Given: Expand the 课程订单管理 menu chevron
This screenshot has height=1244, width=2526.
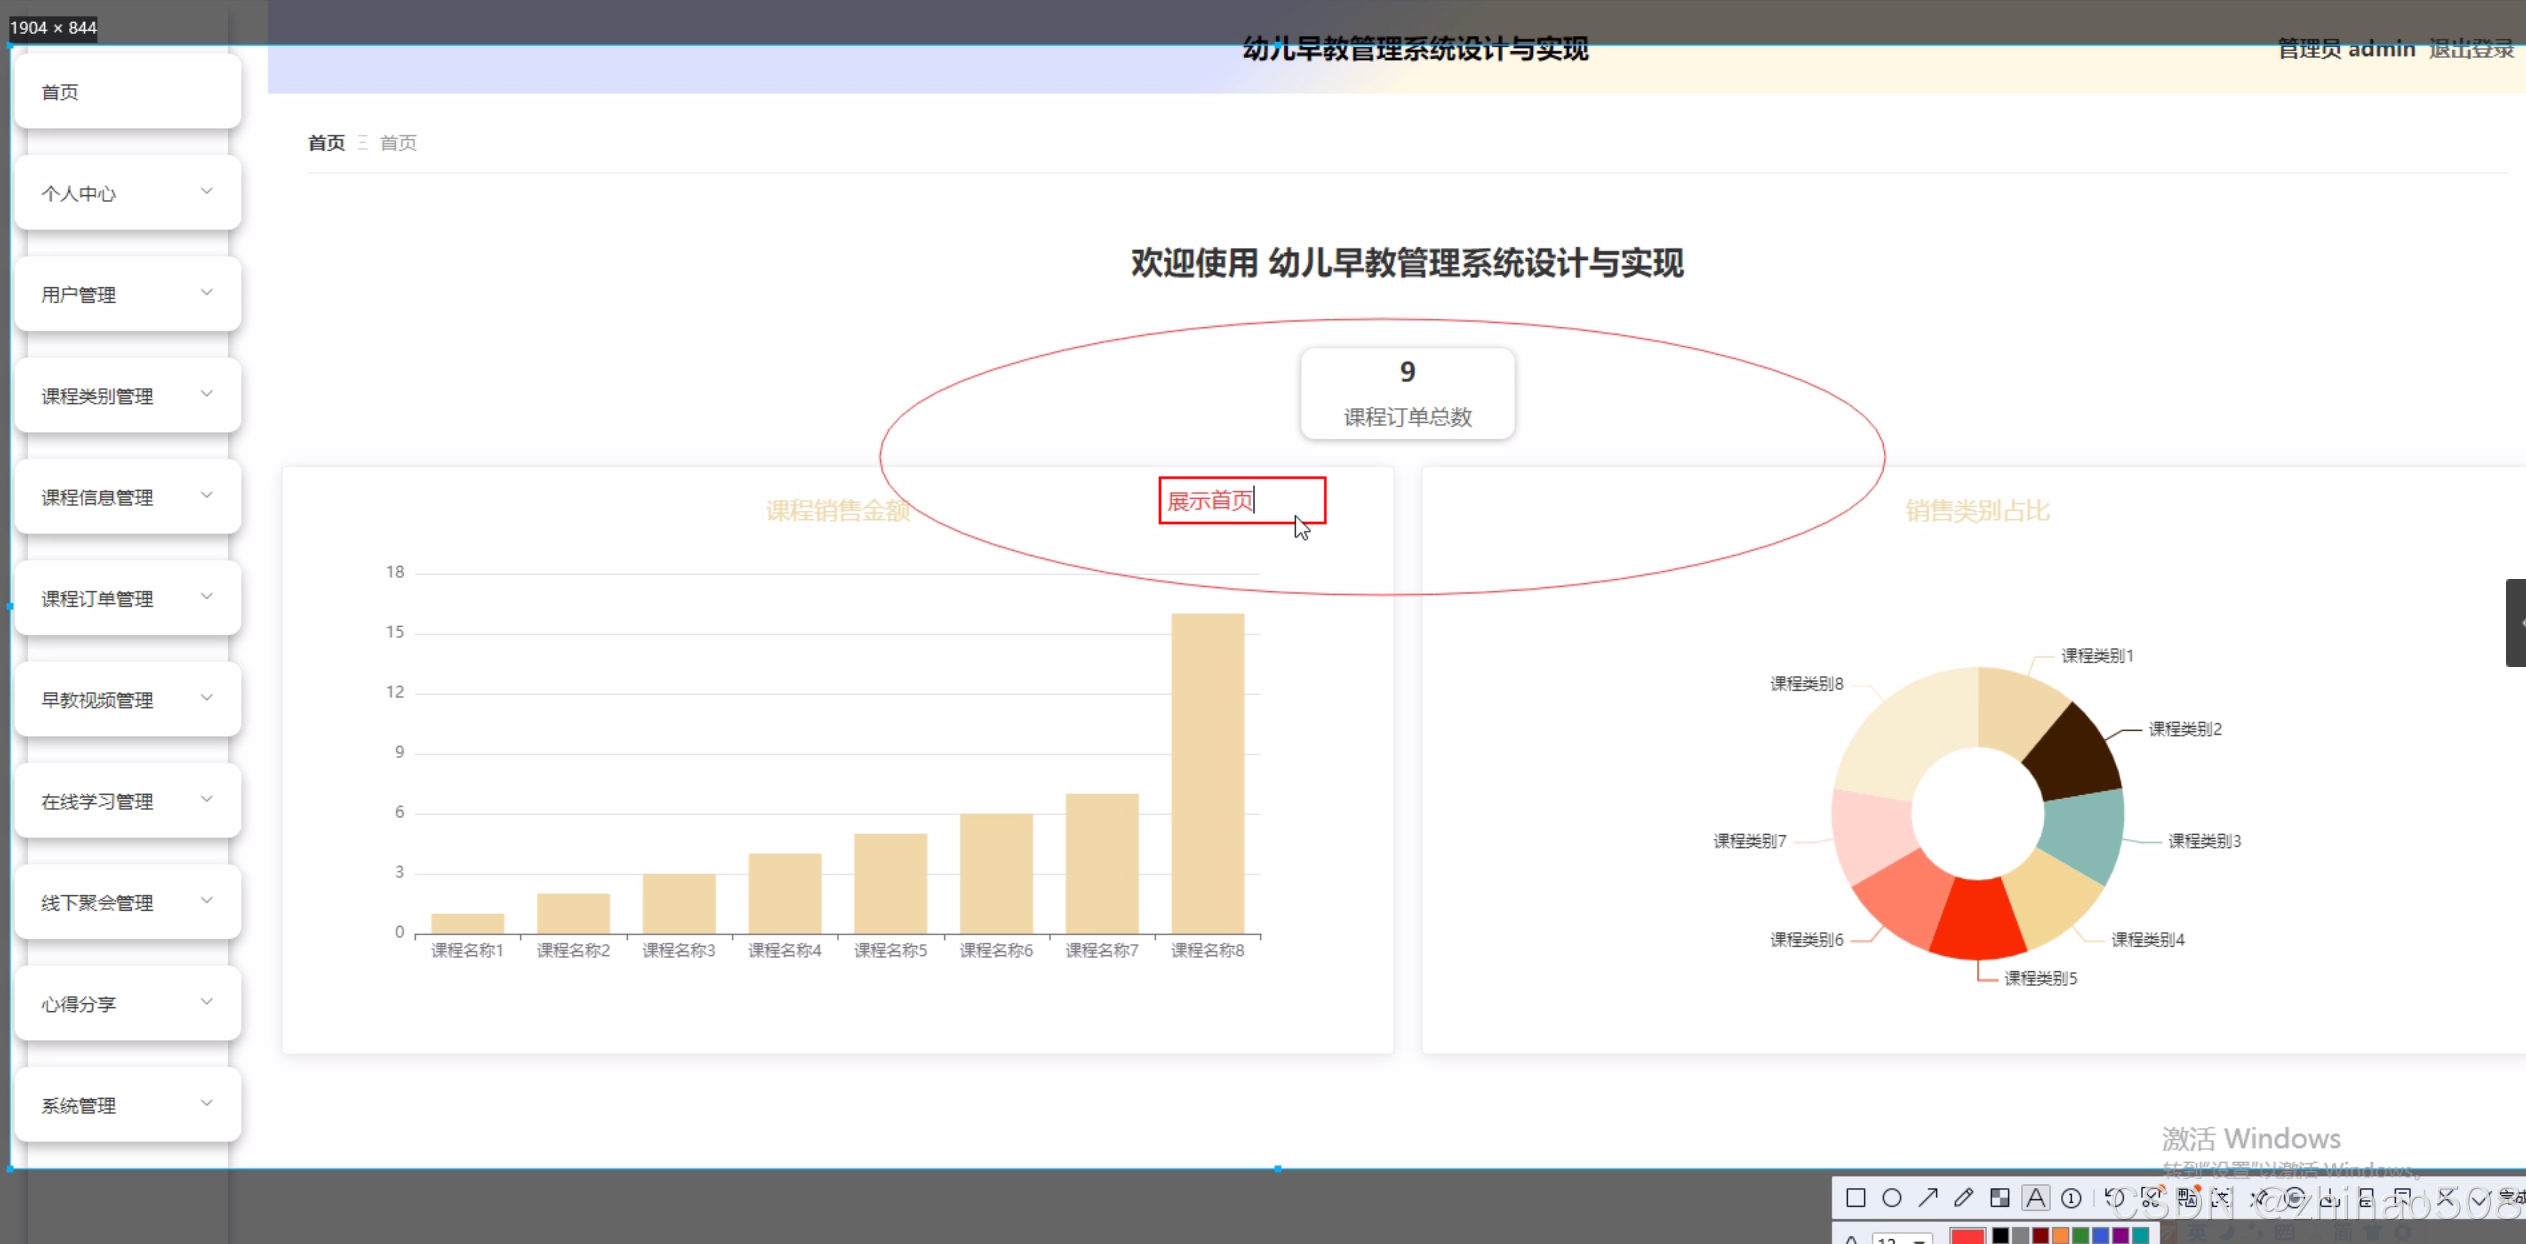Looking at the screenshot, I should [207, 597].
